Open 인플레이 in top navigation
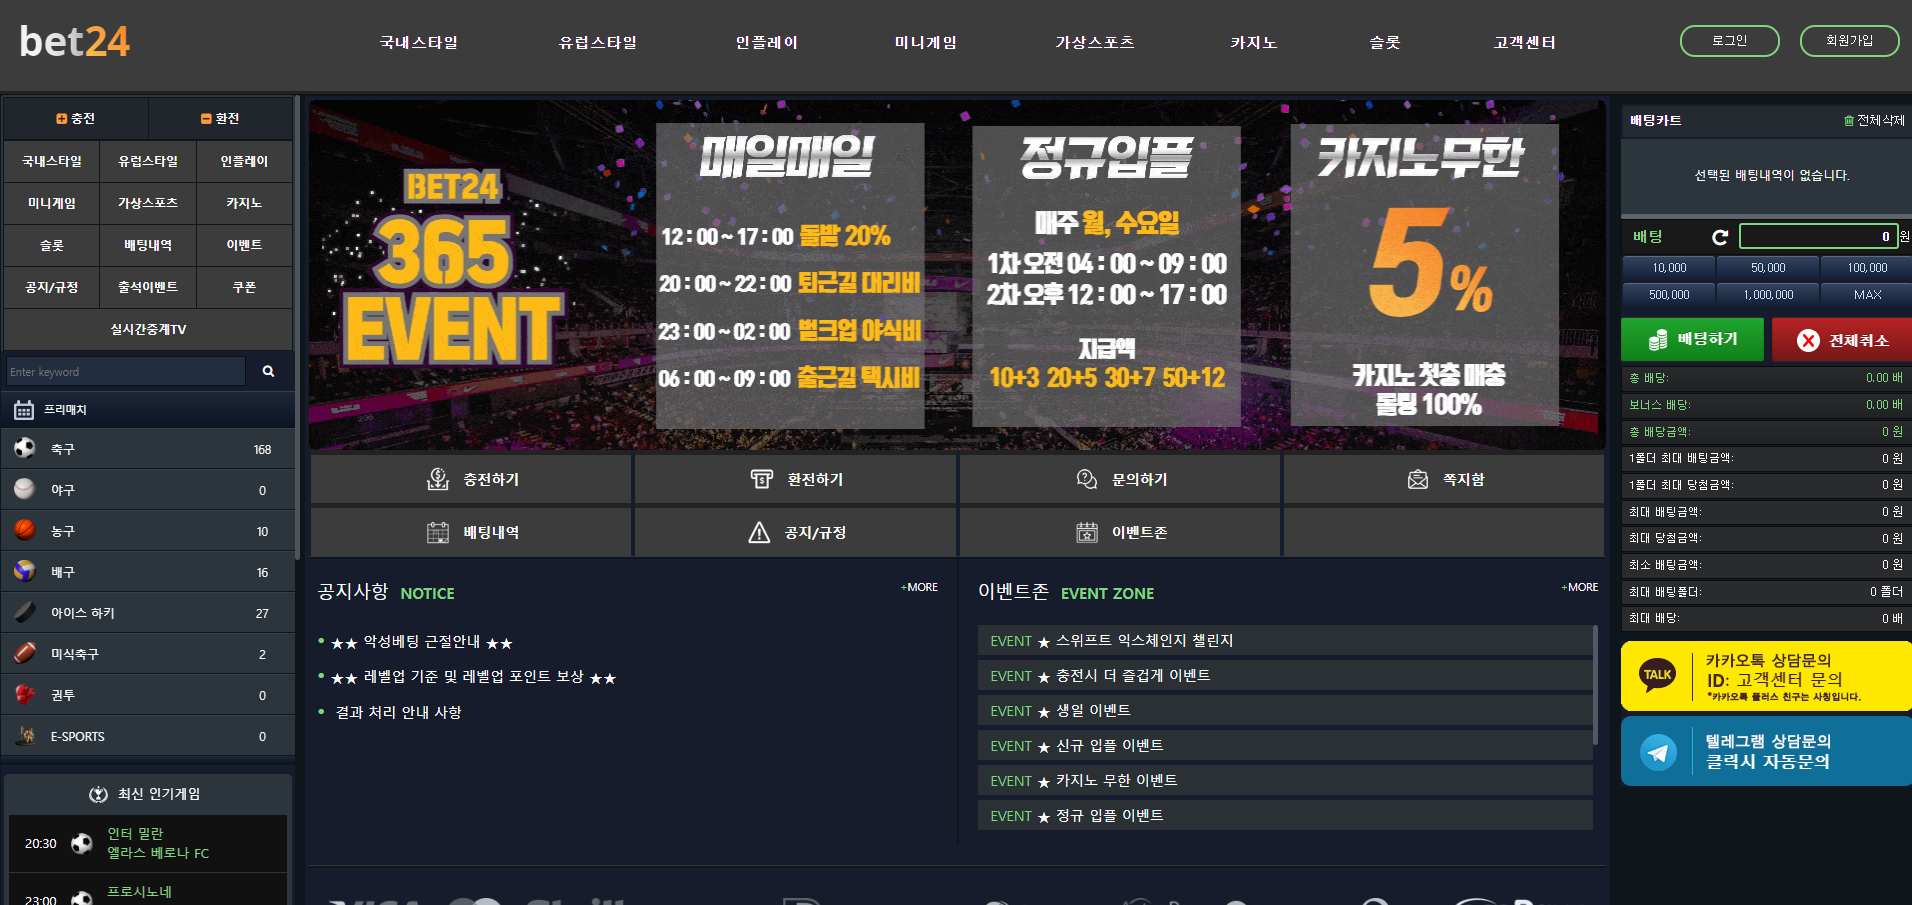Screen dimensions: 1912x905 (x=767, y=42)
